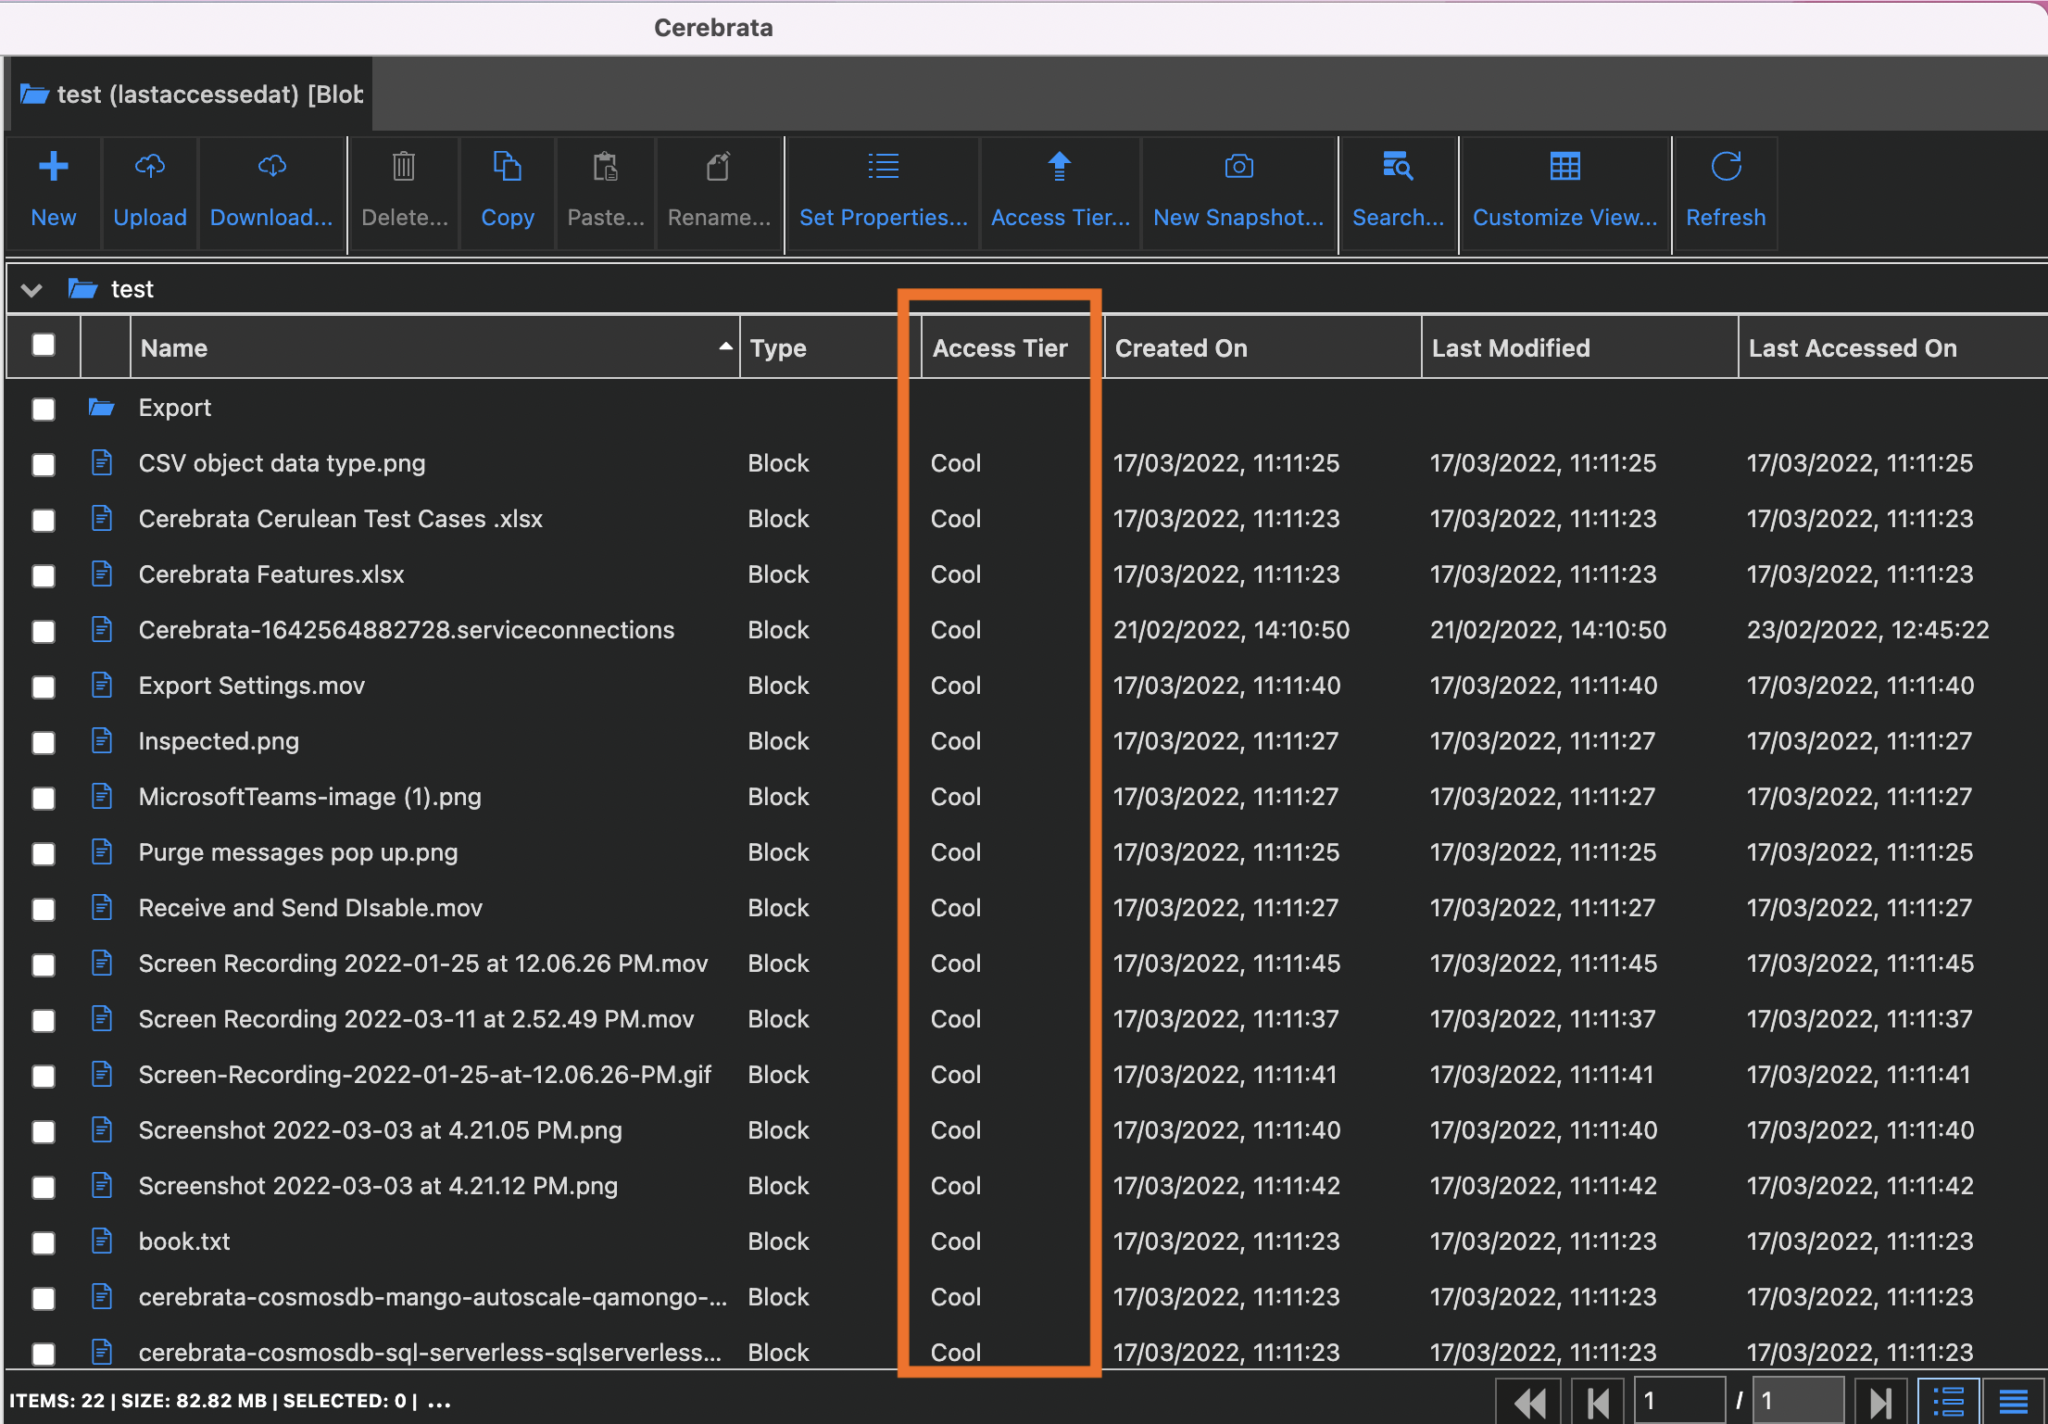Change Access Tier using the toolbar icon
This screenshot has height=1424, width=2048.
[1058, 190]
